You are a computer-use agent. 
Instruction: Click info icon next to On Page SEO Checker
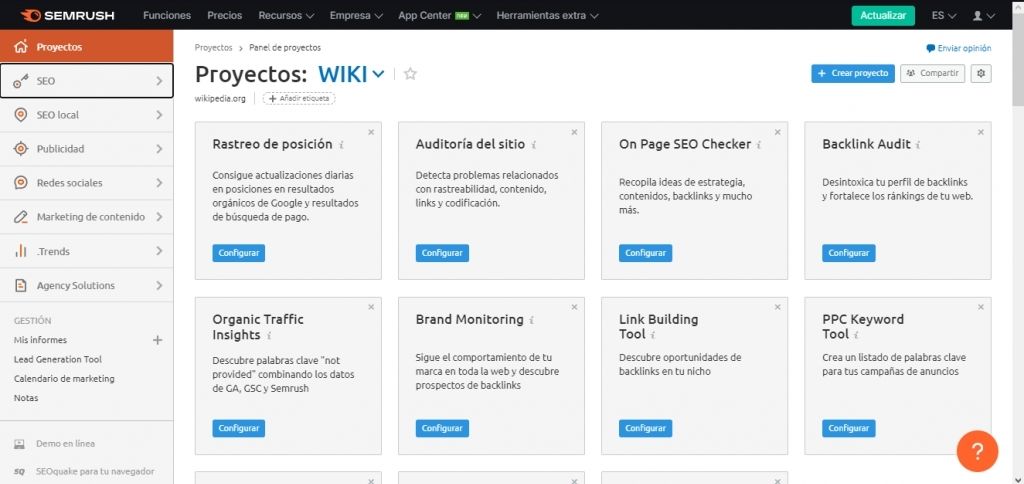pyautogui.click(x=759, y=145)
